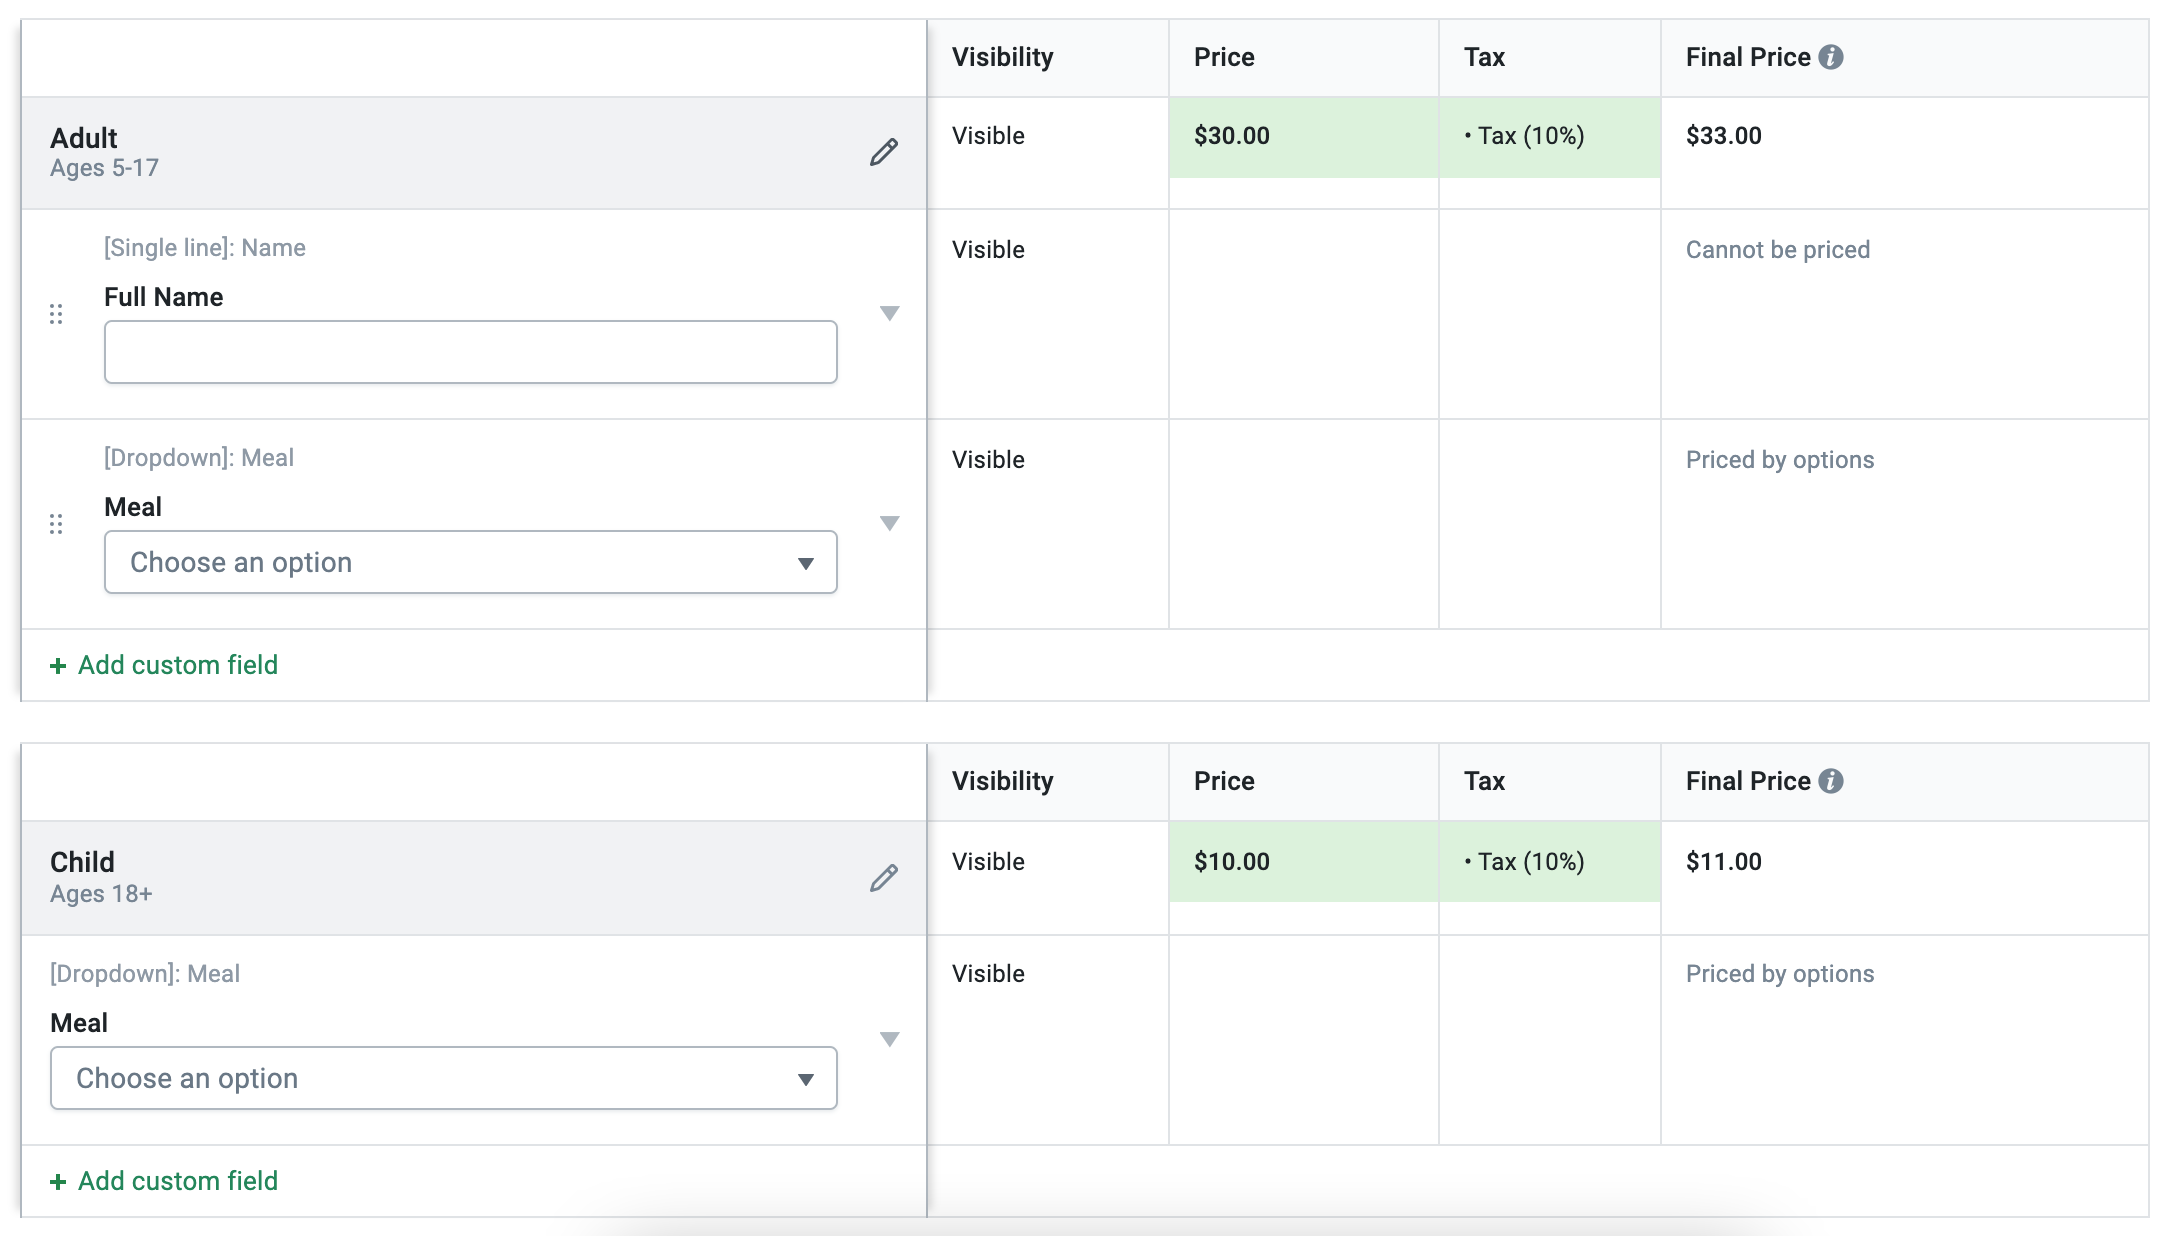Screen dimensions: 2176x1236
Task: Edit the Child ticket with pencil icon
Action: point(883,878)
